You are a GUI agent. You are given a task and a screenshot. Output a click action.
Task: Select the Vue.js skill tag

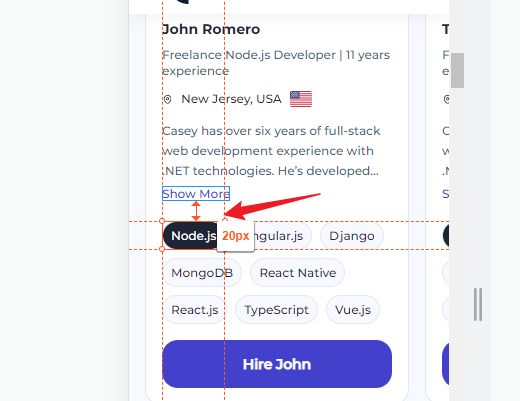[353, 310]
